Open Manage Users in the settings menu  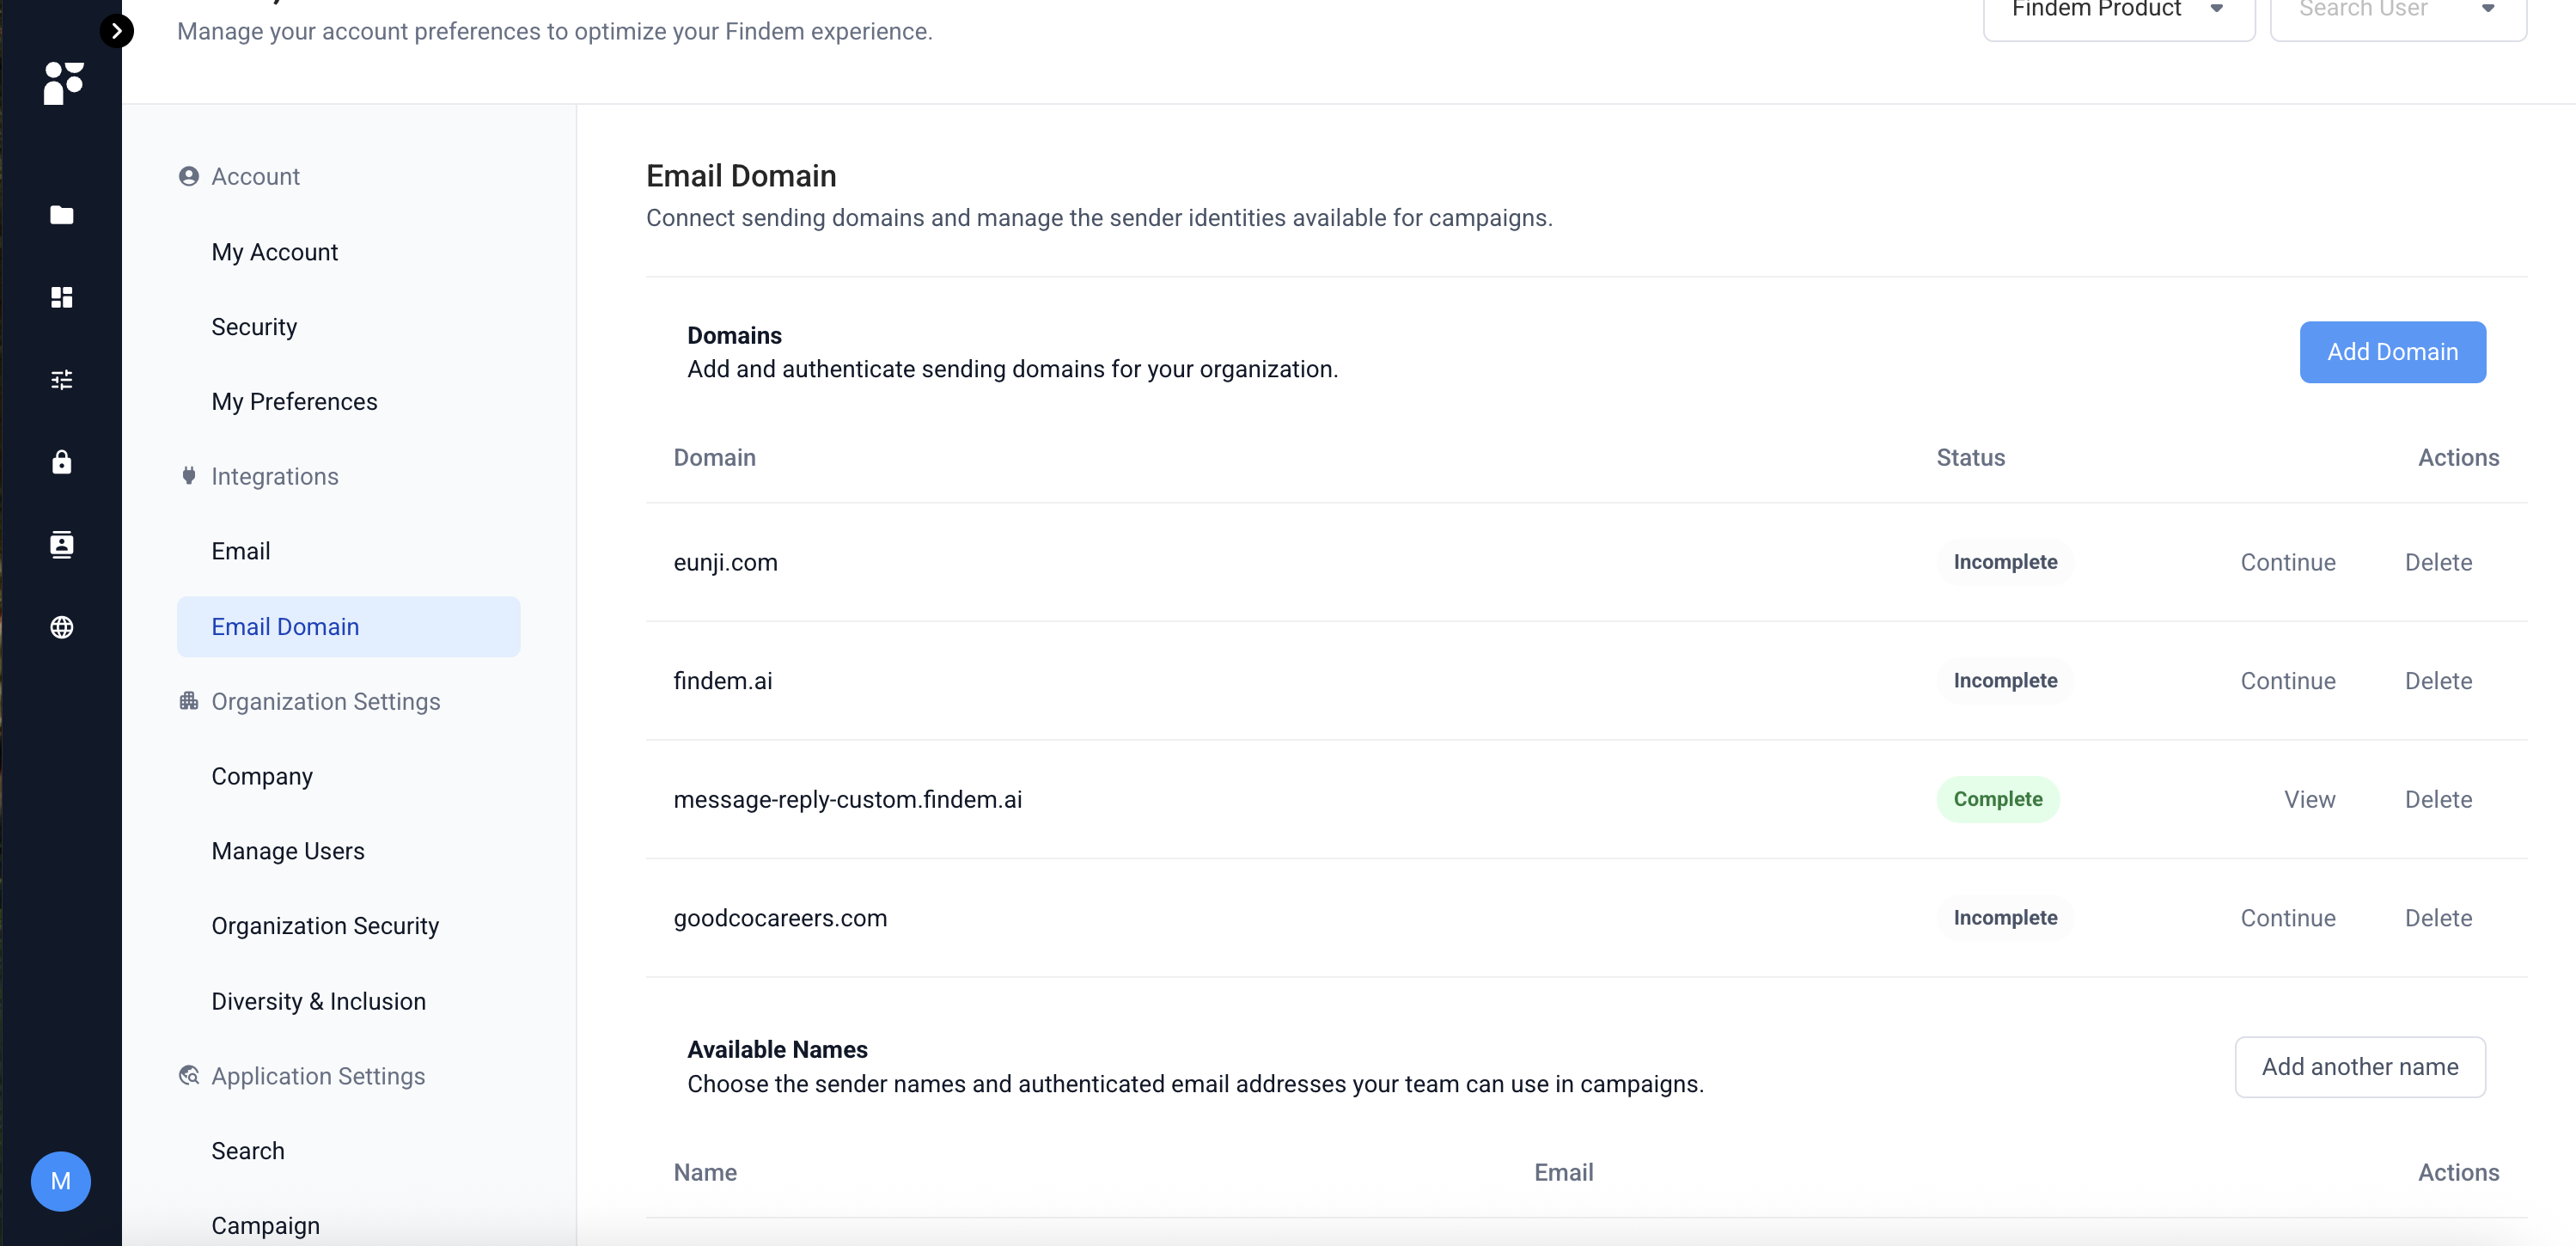(288, 851)
